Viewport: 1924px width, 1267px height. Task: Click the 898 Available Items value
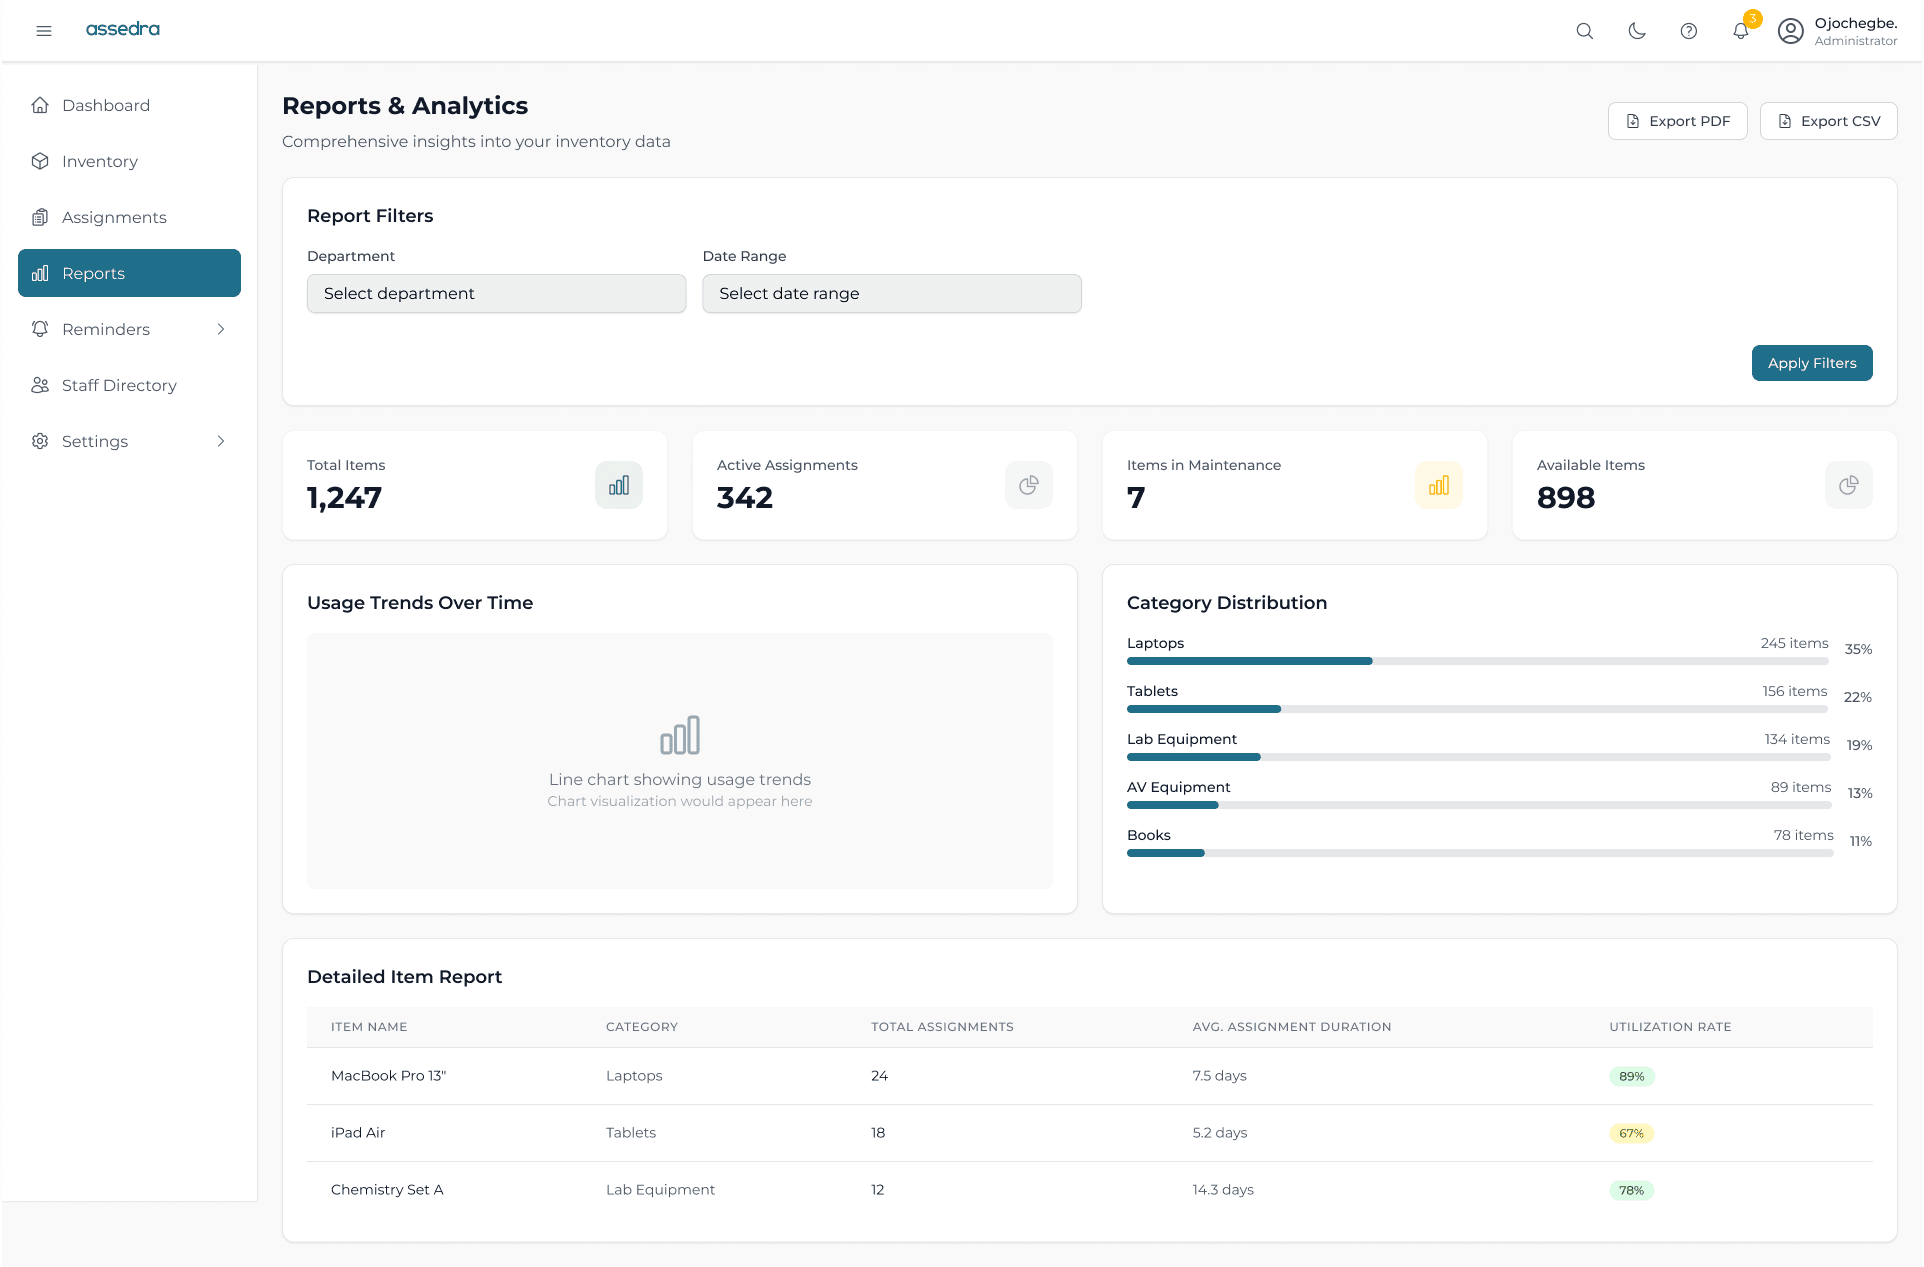coord(1566,498)
